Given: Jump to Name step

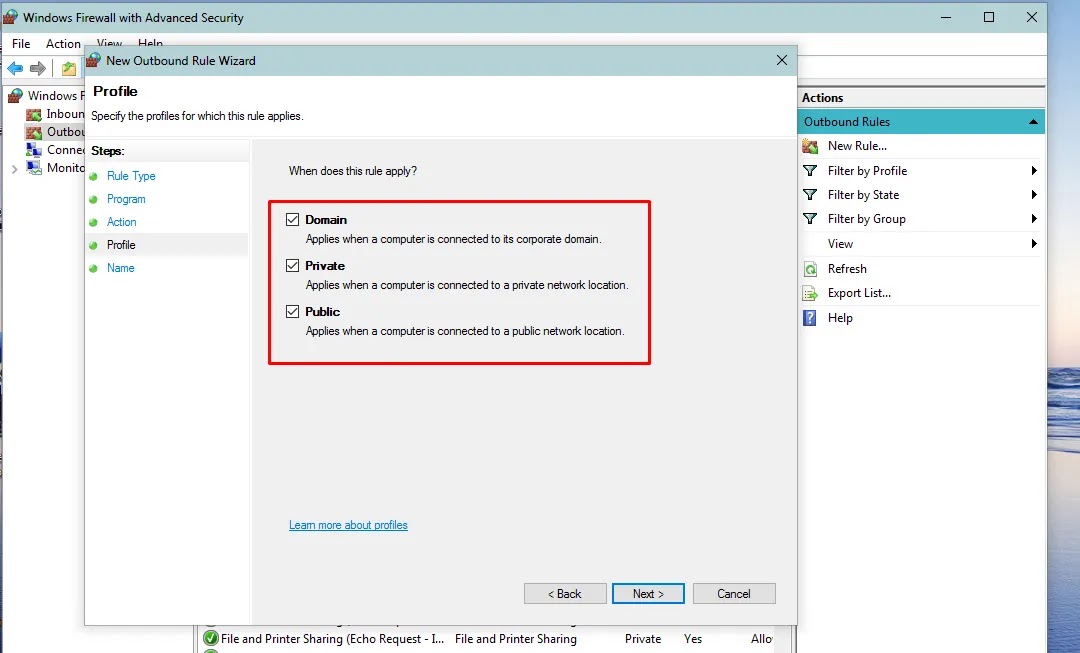Looking at the screenshot, I should [121, 268].
